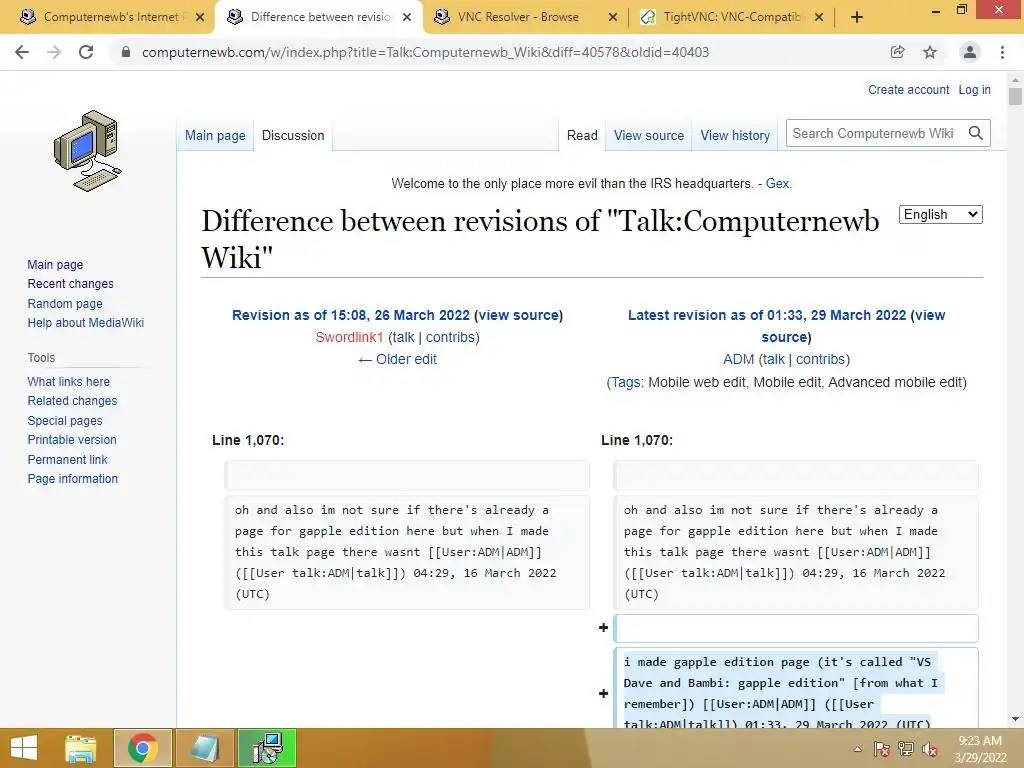Open Chrome three-dot menu
The image size is (1024, 768).
point(1002,52)
